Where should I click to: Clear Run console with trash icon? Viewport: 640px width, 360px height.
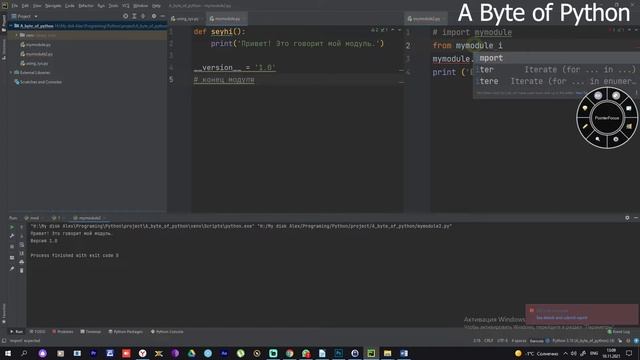pos(22,270)
